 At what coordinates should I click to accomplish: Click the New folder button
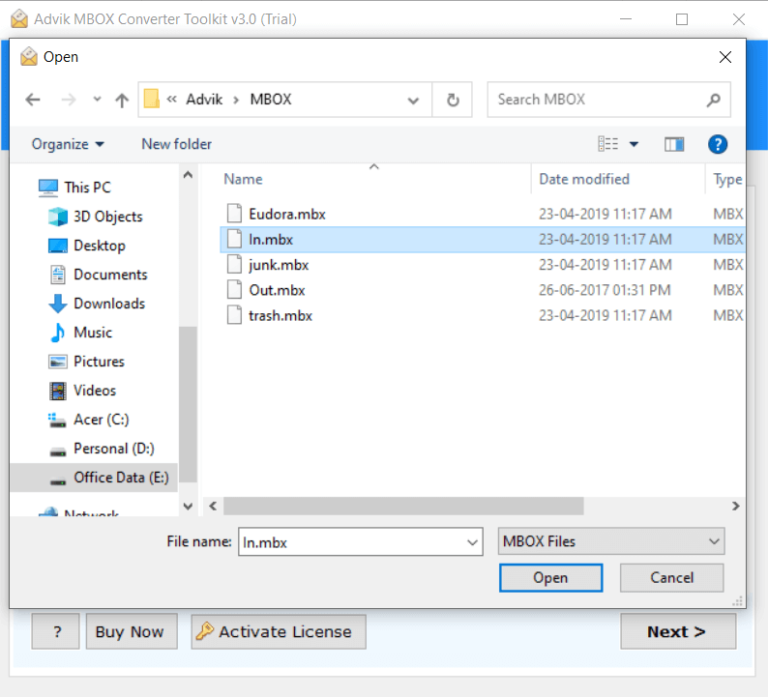[x=176, y=144]
